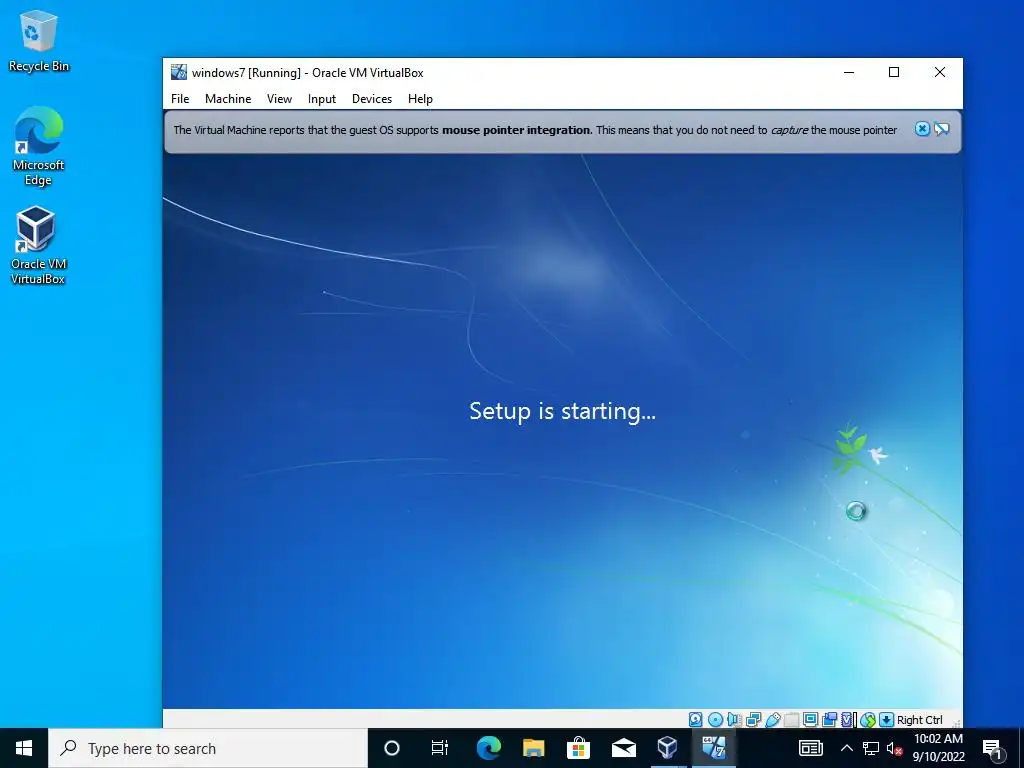Click the mouse pointer integration message text
1024x768 pixels.
pyautogui.click(x=535, y=130)
